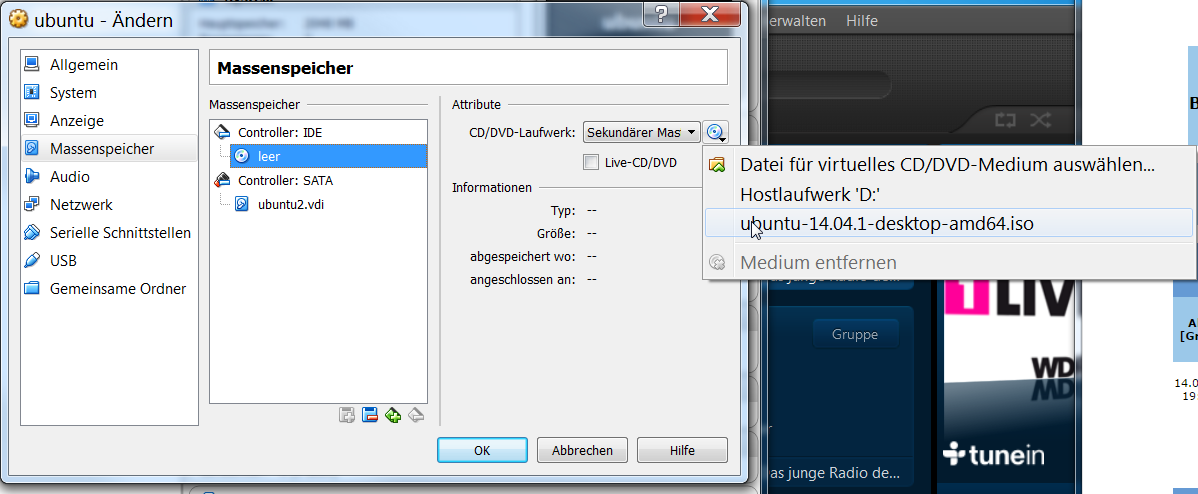Viewport: 1198px width, 494px height.
Task: Open System settings category
Action: [108, 93]
